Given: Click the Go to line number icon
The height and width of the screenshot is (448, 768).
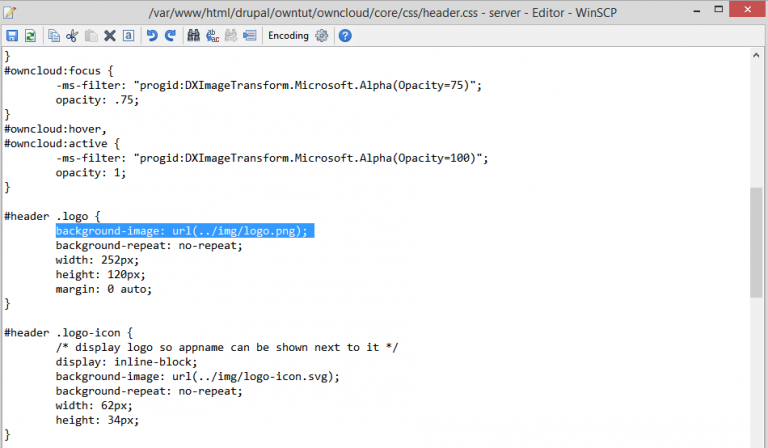Looking at the screenshot, I should 250,35.
